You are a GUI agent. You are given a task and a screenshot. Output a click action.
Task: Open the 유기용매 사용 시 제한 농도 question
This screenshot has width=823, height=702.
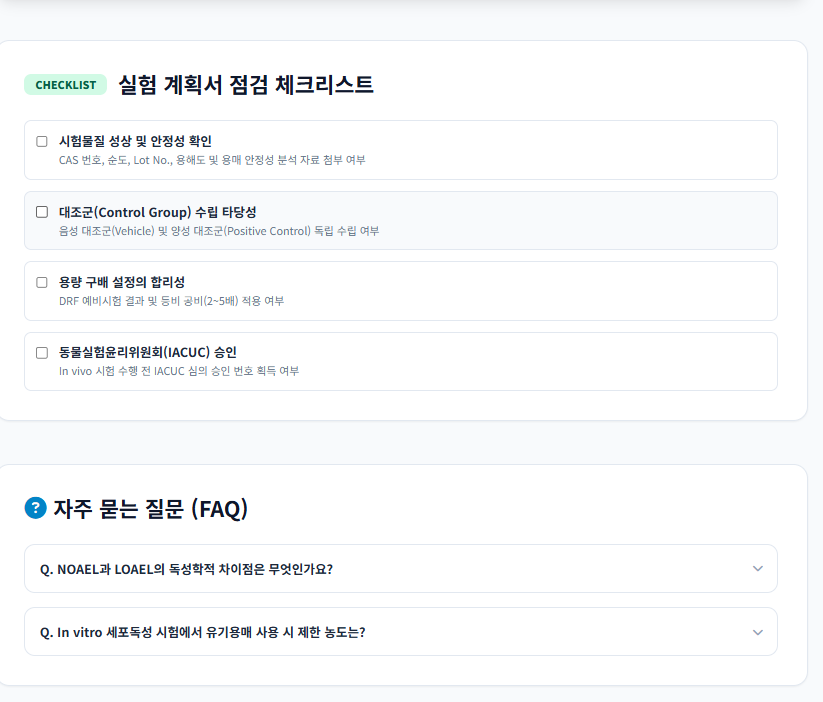(x=203, y=632)
